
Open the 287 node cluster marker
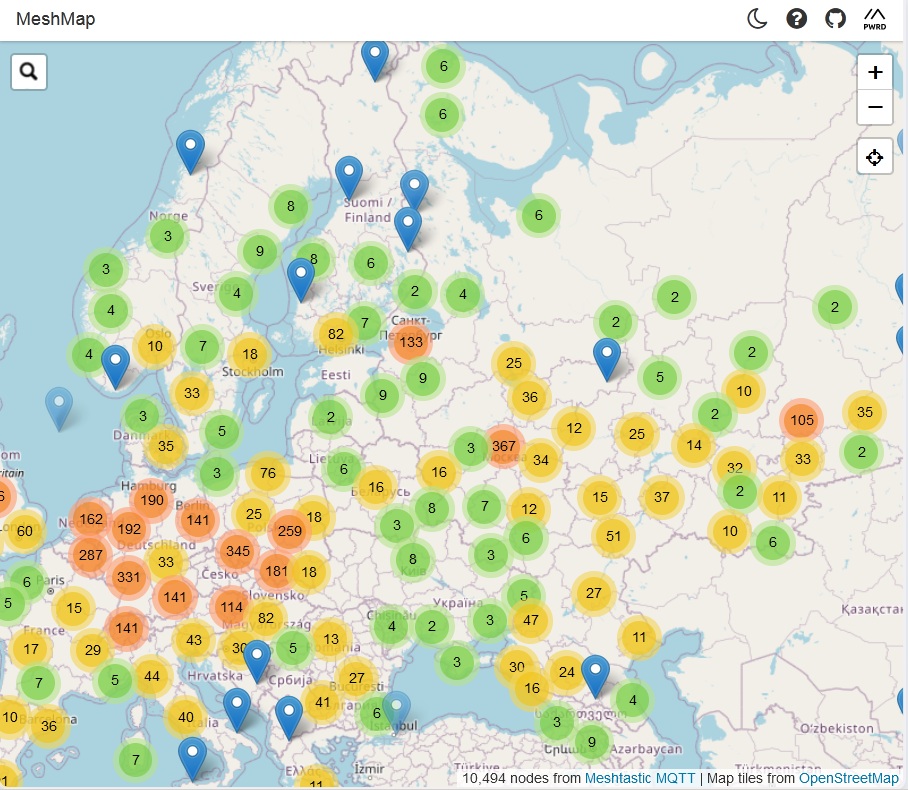(91, 553)
